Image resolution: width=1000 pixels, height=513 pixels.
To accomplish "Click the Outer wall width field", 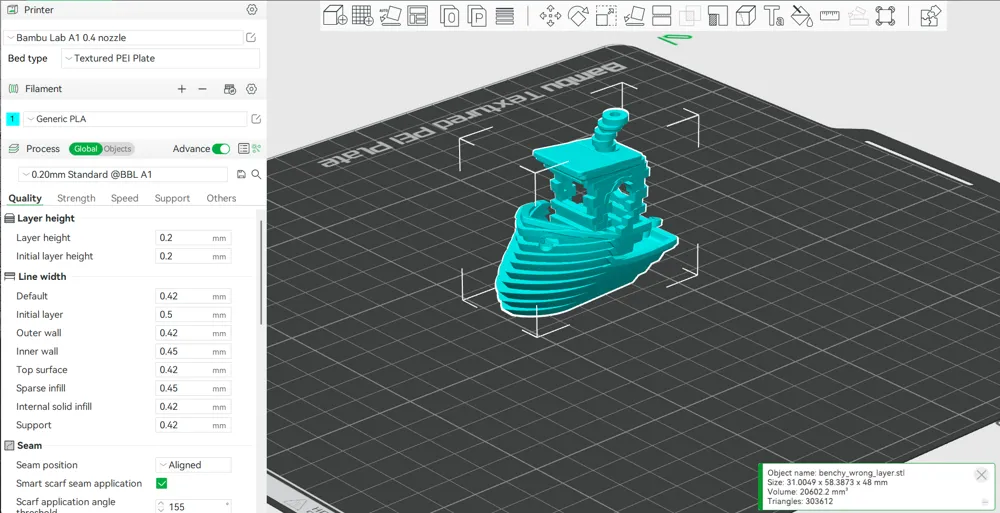I will coord(193,333).
